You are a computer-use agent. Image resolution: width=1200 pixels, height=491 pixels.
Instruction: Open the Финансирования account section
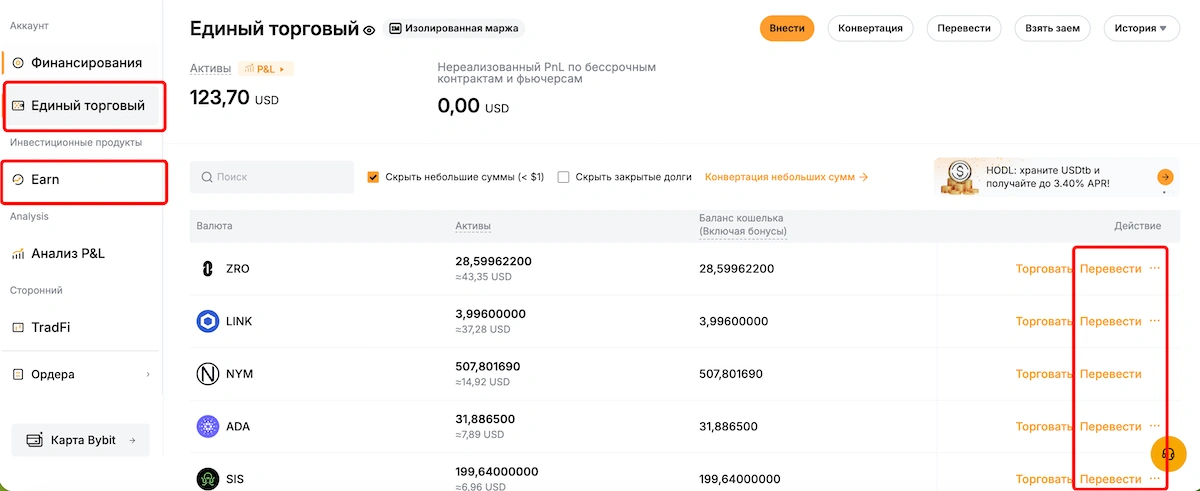point(84,63)
